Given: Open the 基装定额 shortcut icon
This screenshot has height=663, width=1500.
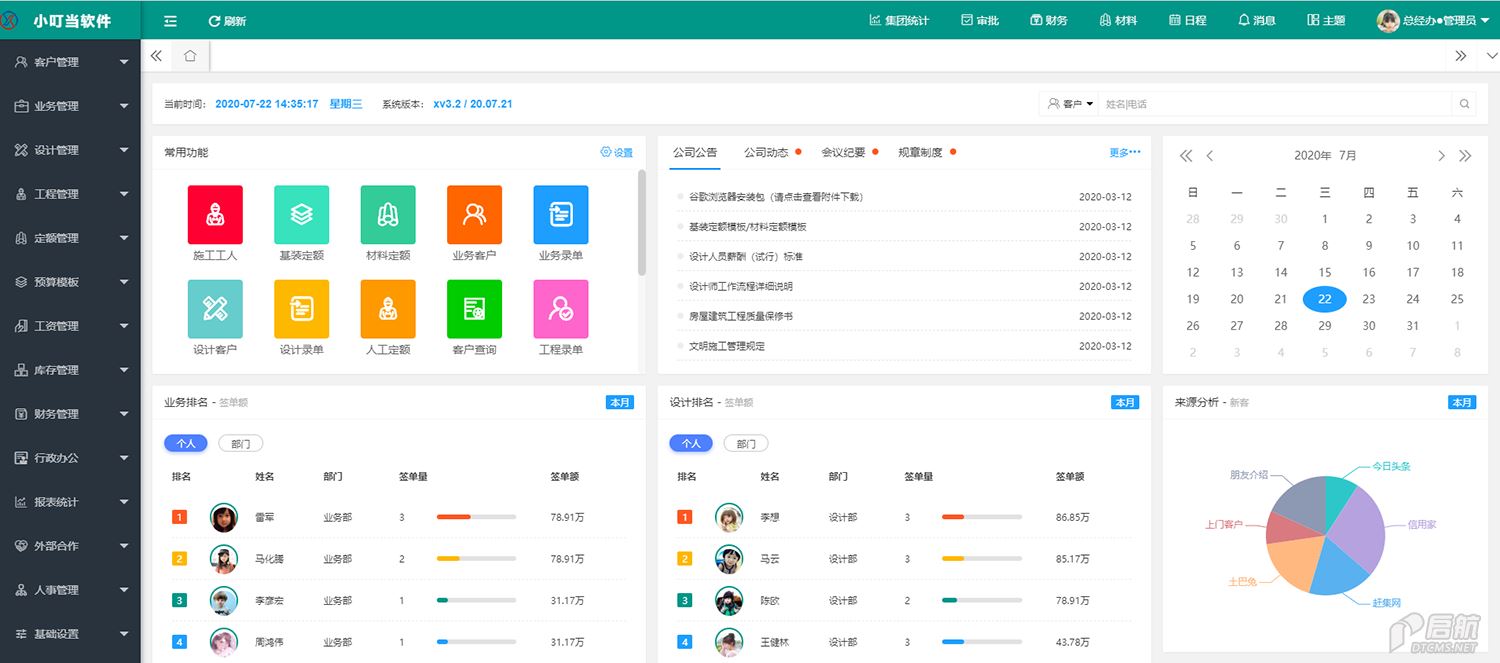Looking at the screenshot, I should tap(302, 214).
